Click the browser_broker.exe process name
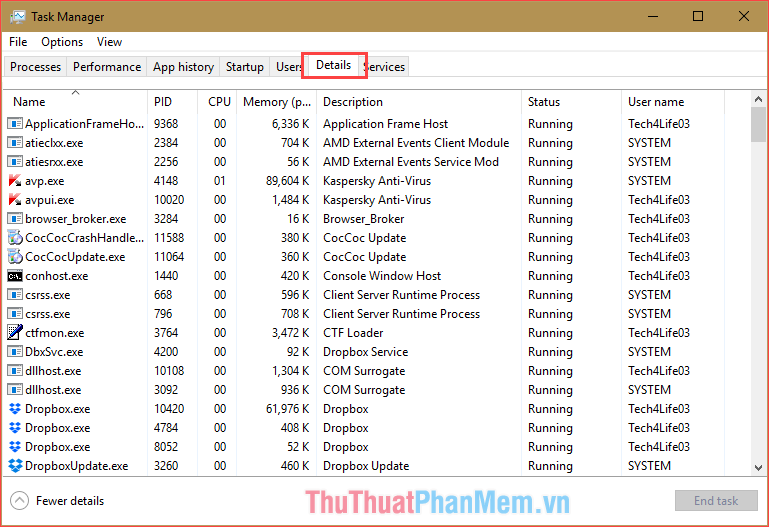The height and width of the screenshot is (527, 769). click(x=76, y=219)
